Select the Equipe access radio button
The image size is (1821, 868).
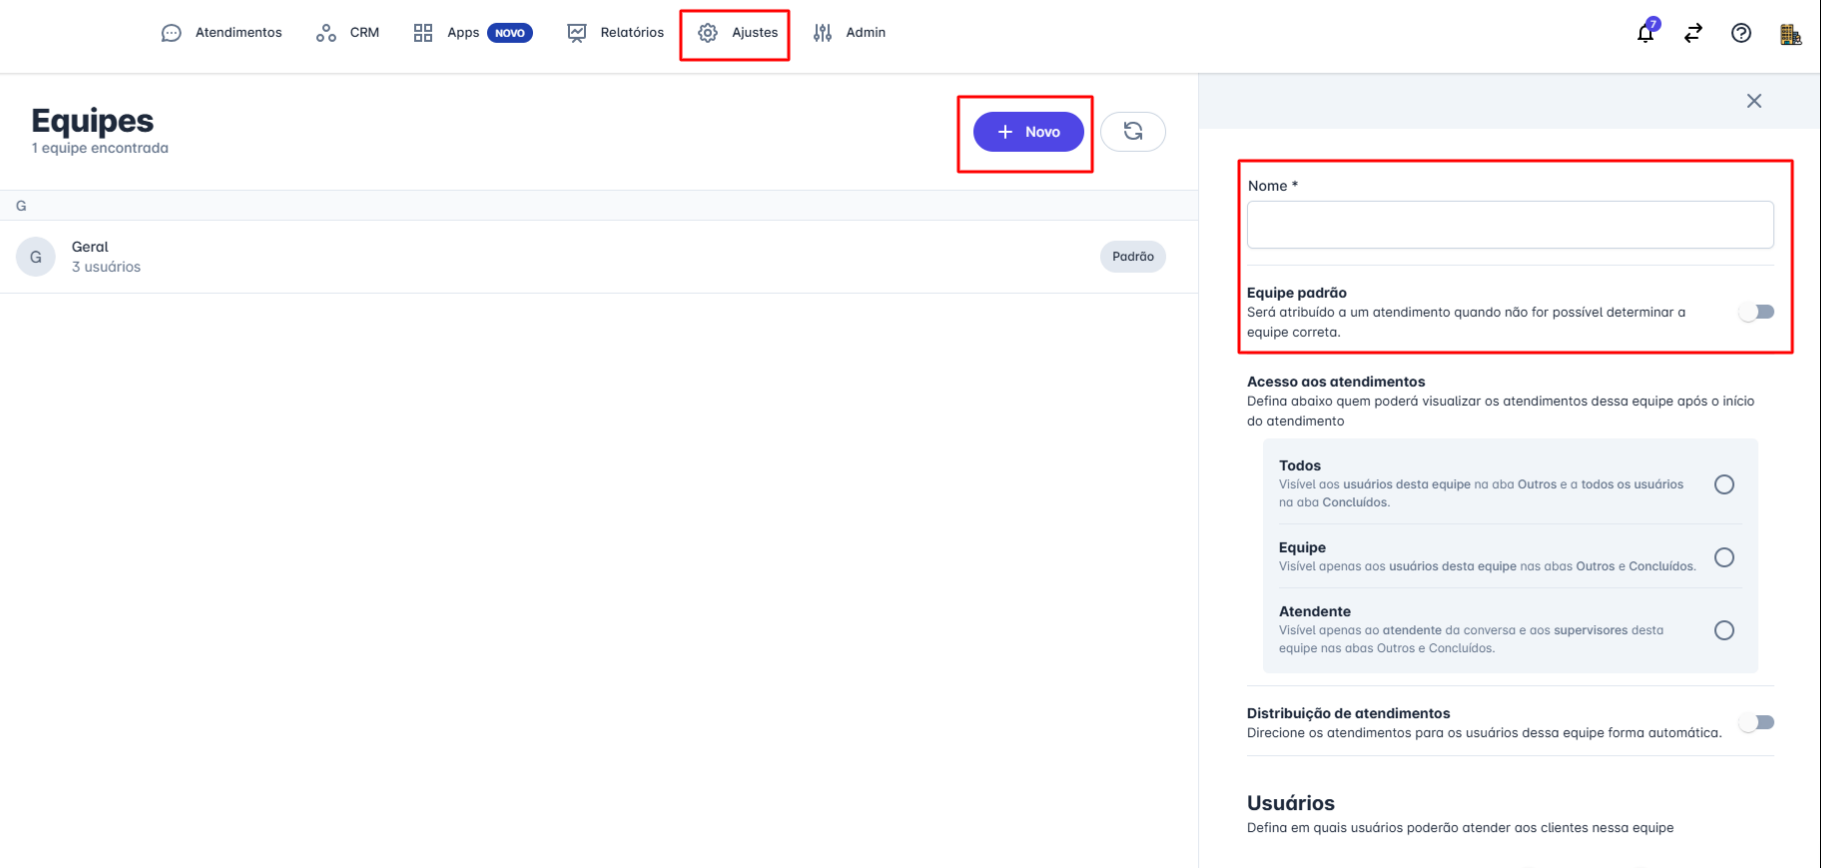click(x=1724, y=557)
